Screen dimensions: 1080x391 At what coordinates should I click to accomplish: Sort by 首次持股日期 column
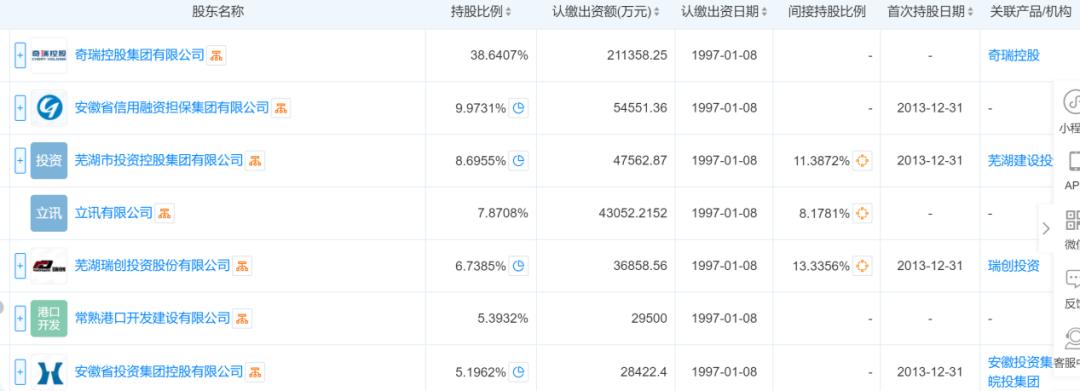tap(930, 12)
